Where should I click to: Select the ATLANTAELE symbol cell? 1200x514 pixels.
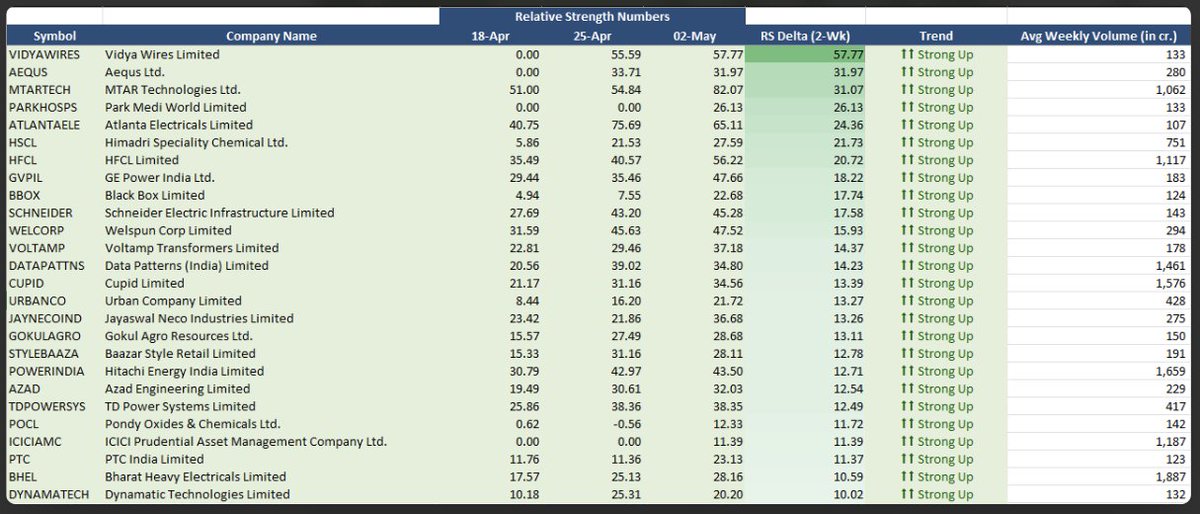pyautogui.click(x=43, y=125)
